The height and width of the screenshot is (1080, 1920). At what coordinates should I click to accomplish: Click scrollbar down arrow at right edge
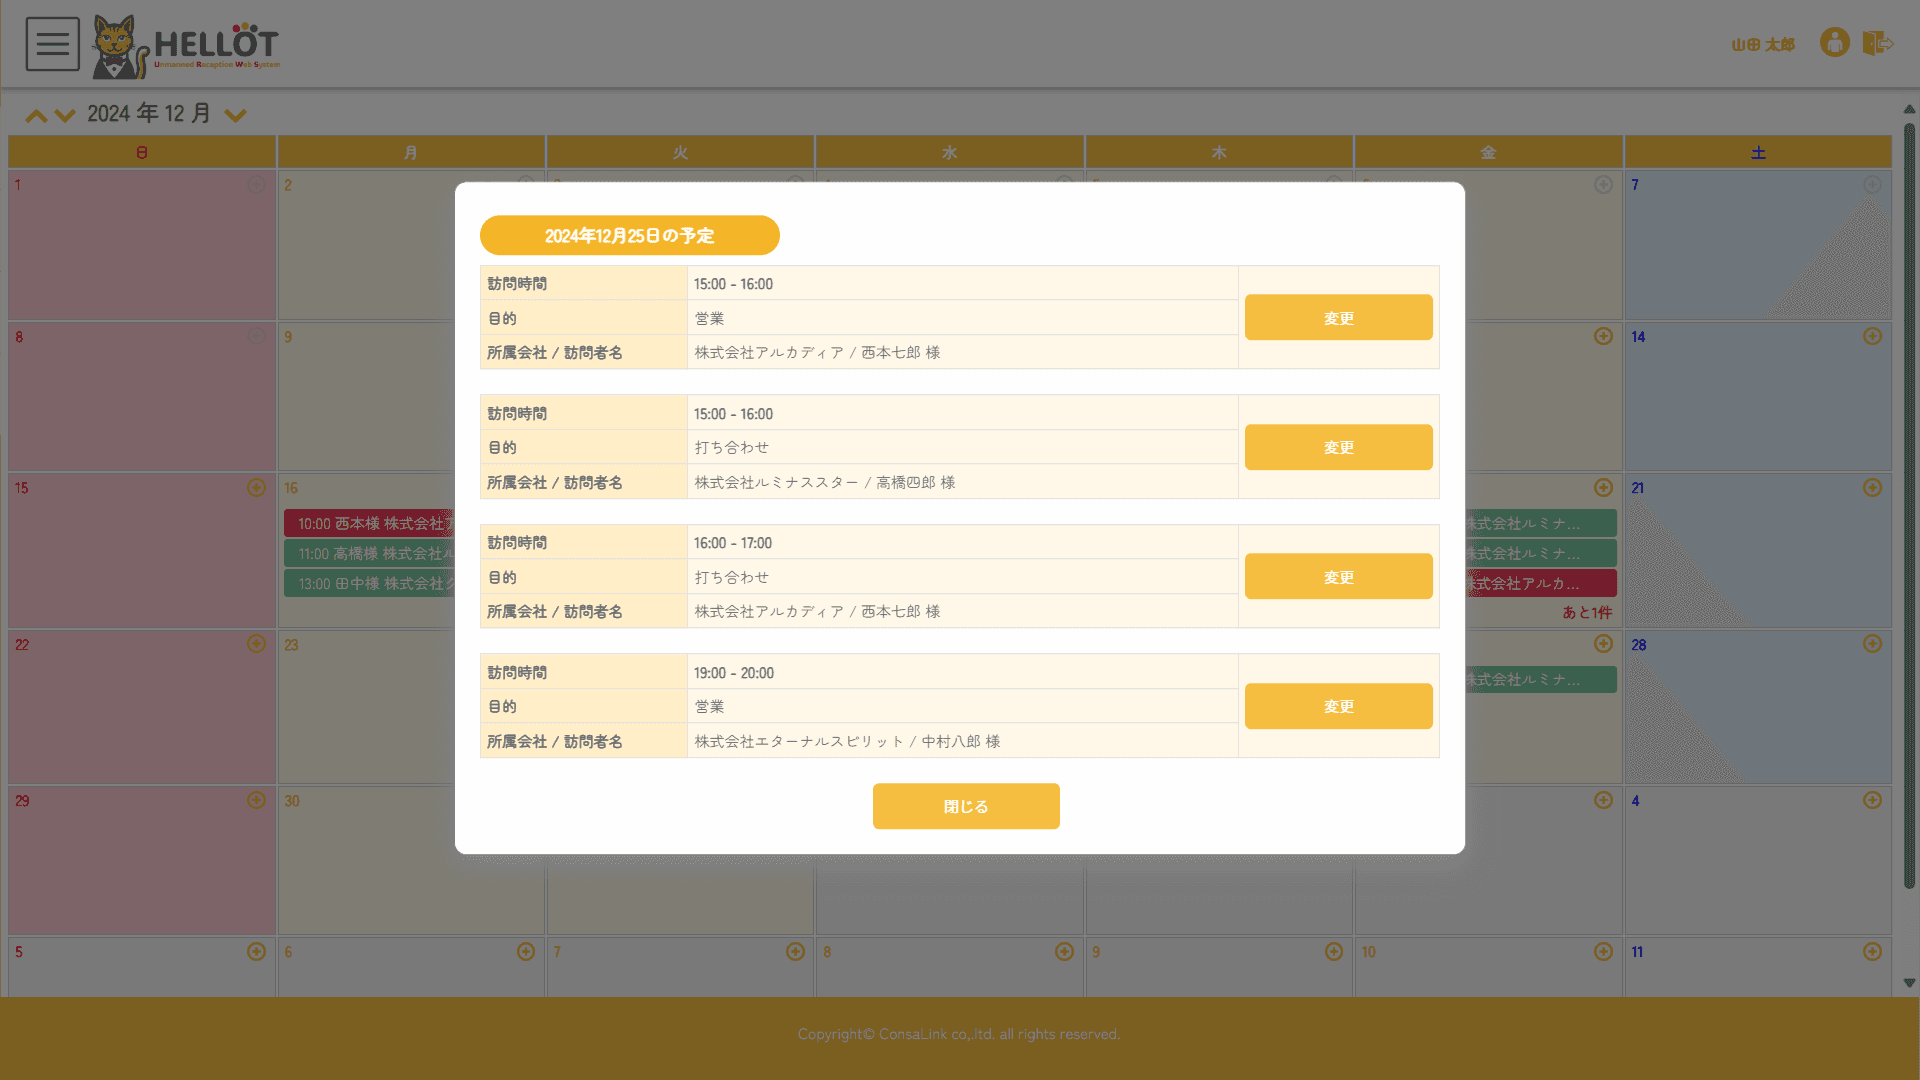(1909, 983)
